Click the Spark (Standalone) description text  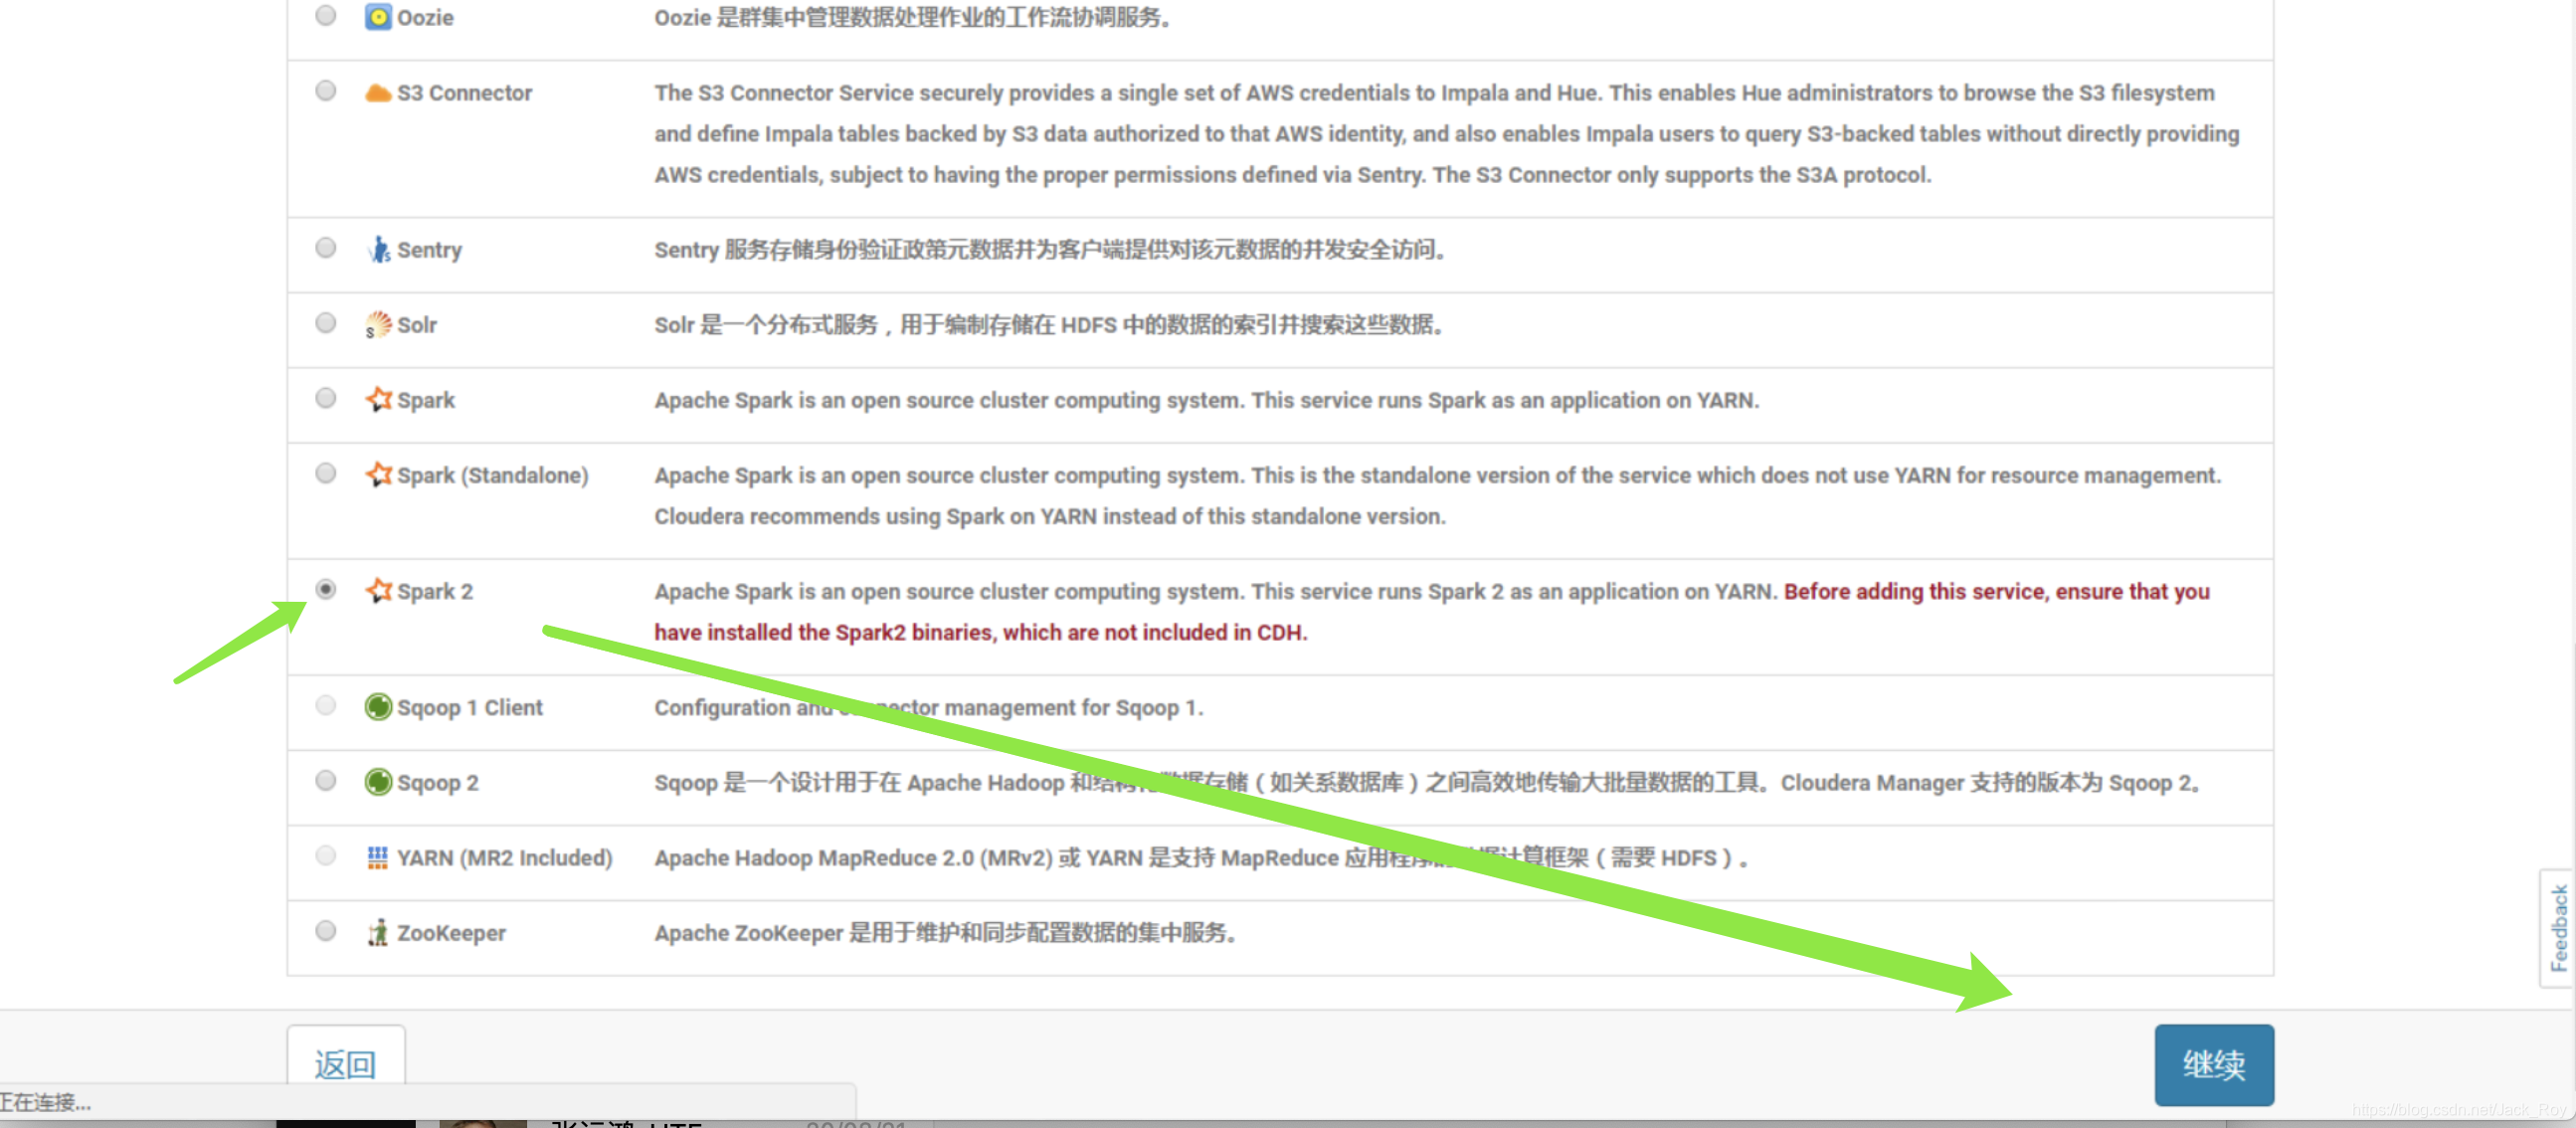click(x=1437, y=495)
